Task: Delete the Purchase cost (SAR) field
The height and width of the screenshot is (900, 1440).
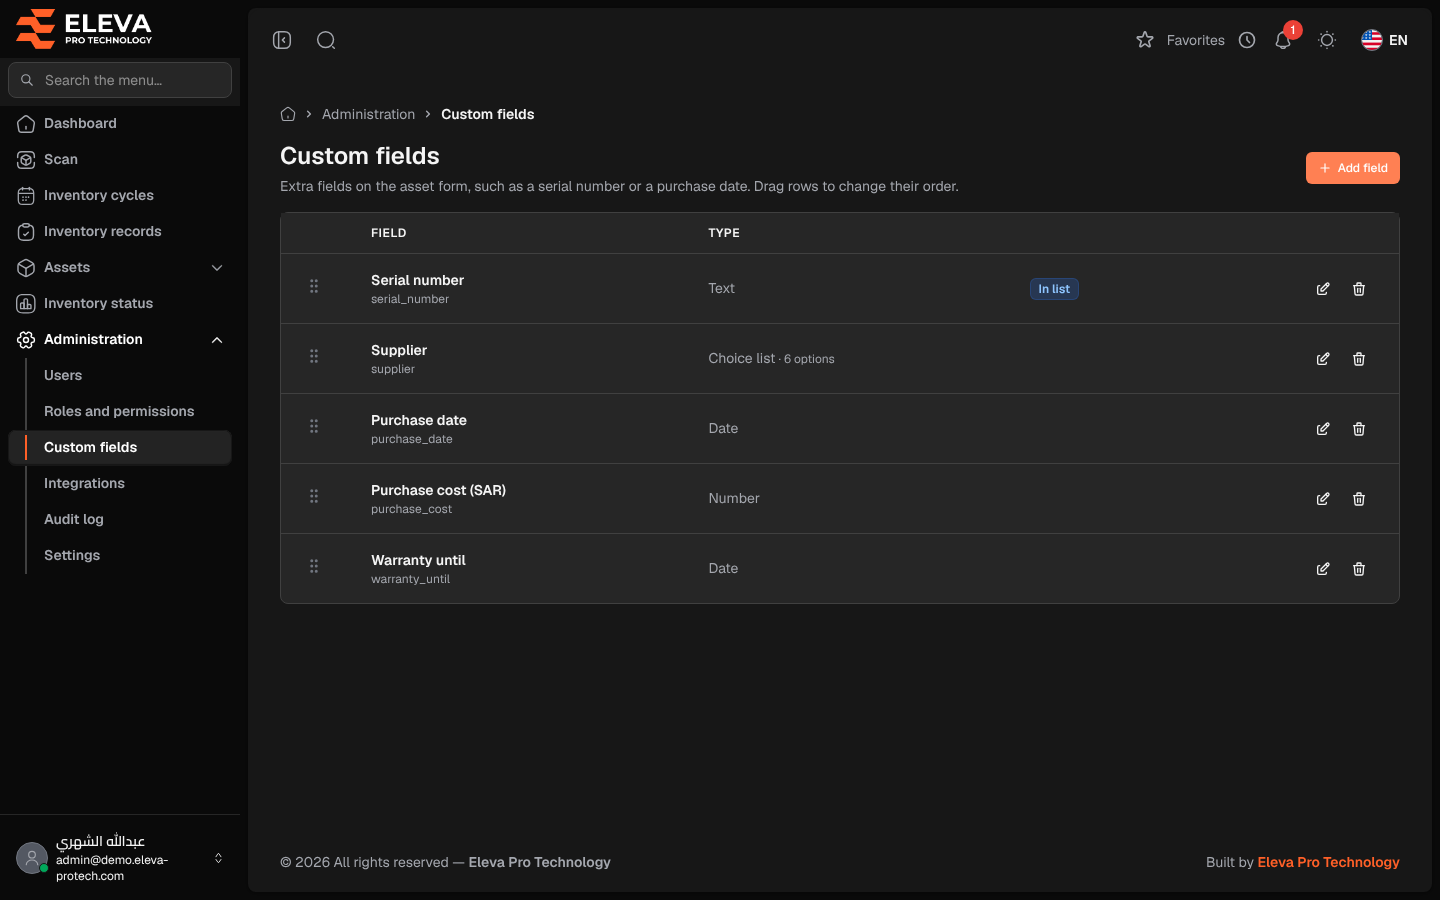Action: (x=1359, y=499)
